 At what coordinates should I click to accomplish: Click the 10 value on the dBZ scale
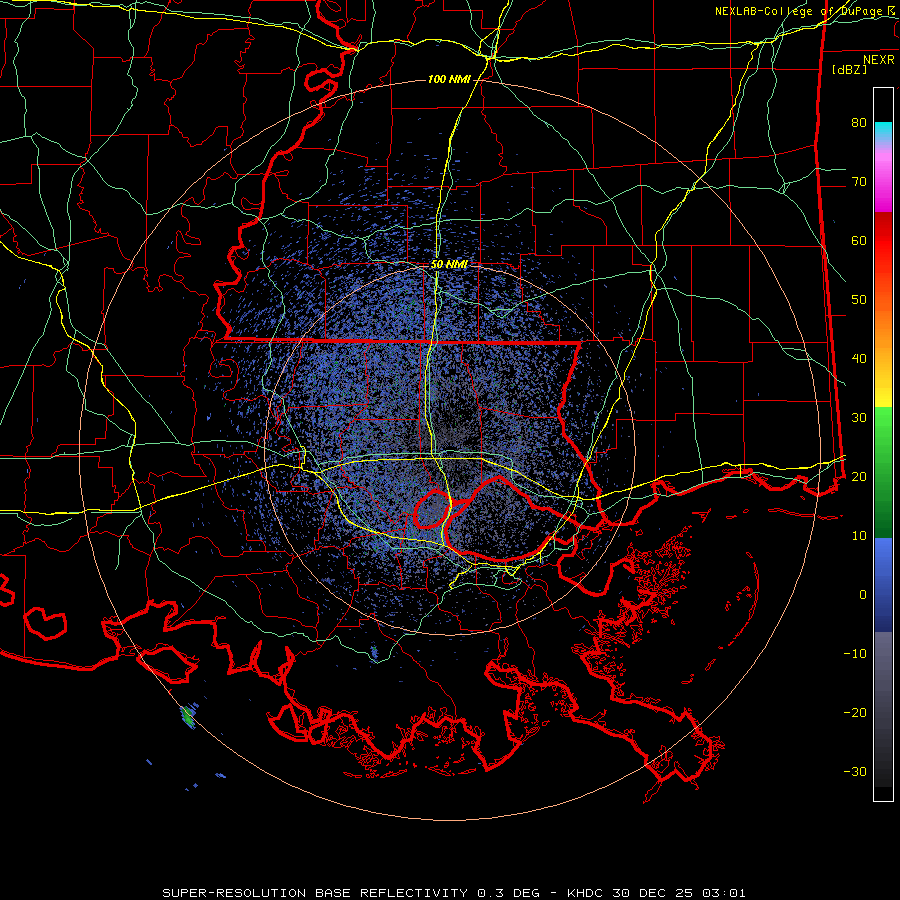[x=859, y=536]
